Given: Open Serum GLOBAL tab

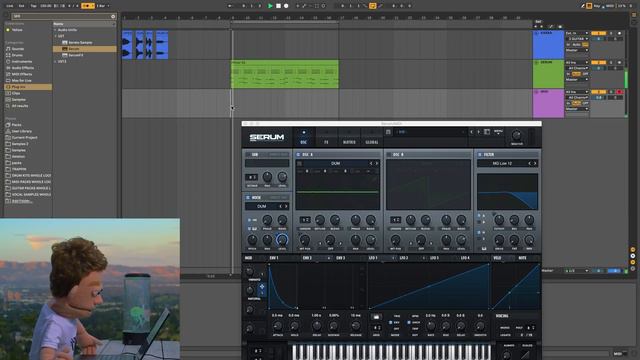Looking at the screenshot, I should [x=371, y=138].
